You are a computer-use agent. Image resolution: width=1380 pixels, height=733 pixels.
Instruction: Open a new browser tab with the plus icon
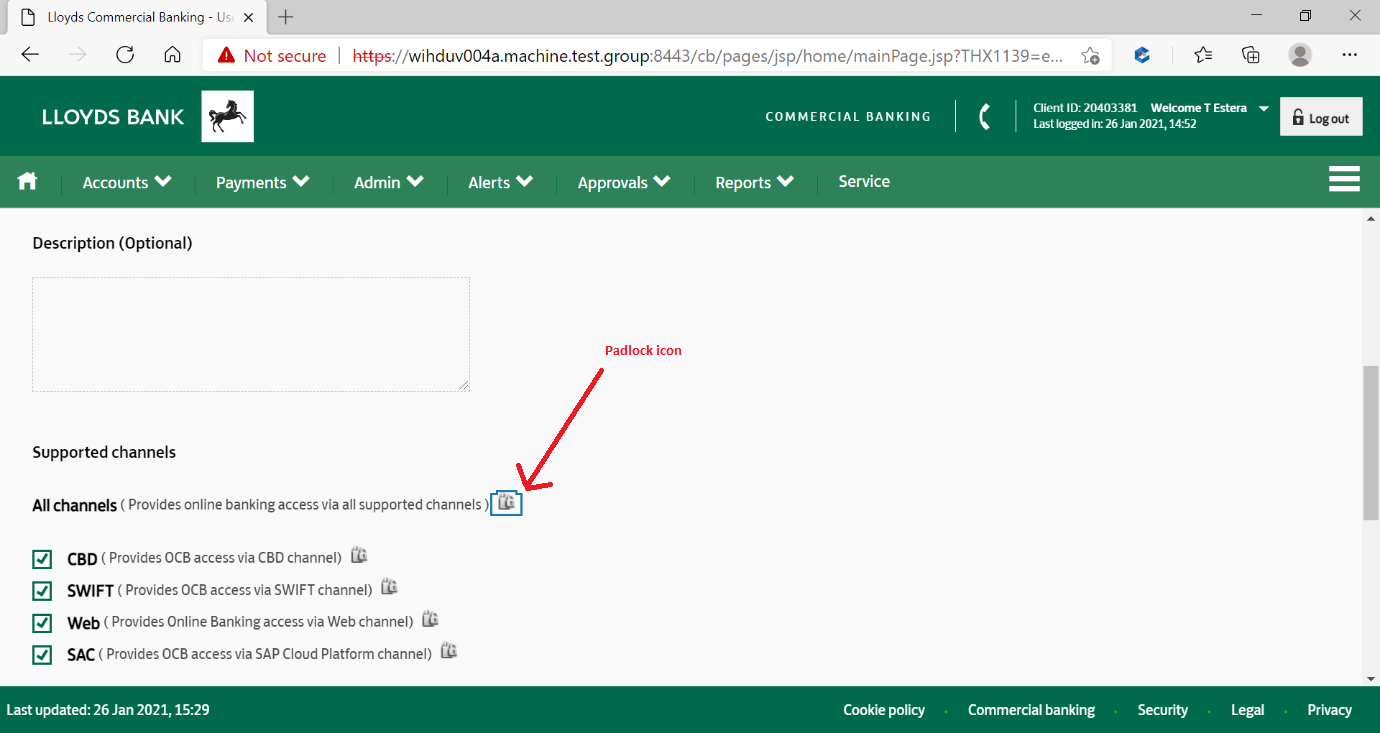click(286, 17)
